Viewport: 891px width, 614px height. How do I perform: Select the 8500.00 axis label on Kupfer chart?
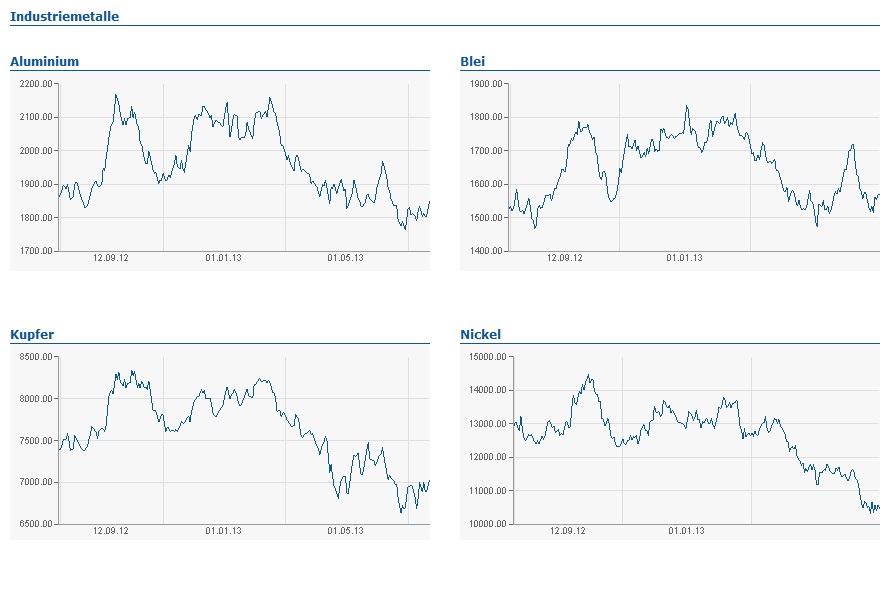point(36,357)
